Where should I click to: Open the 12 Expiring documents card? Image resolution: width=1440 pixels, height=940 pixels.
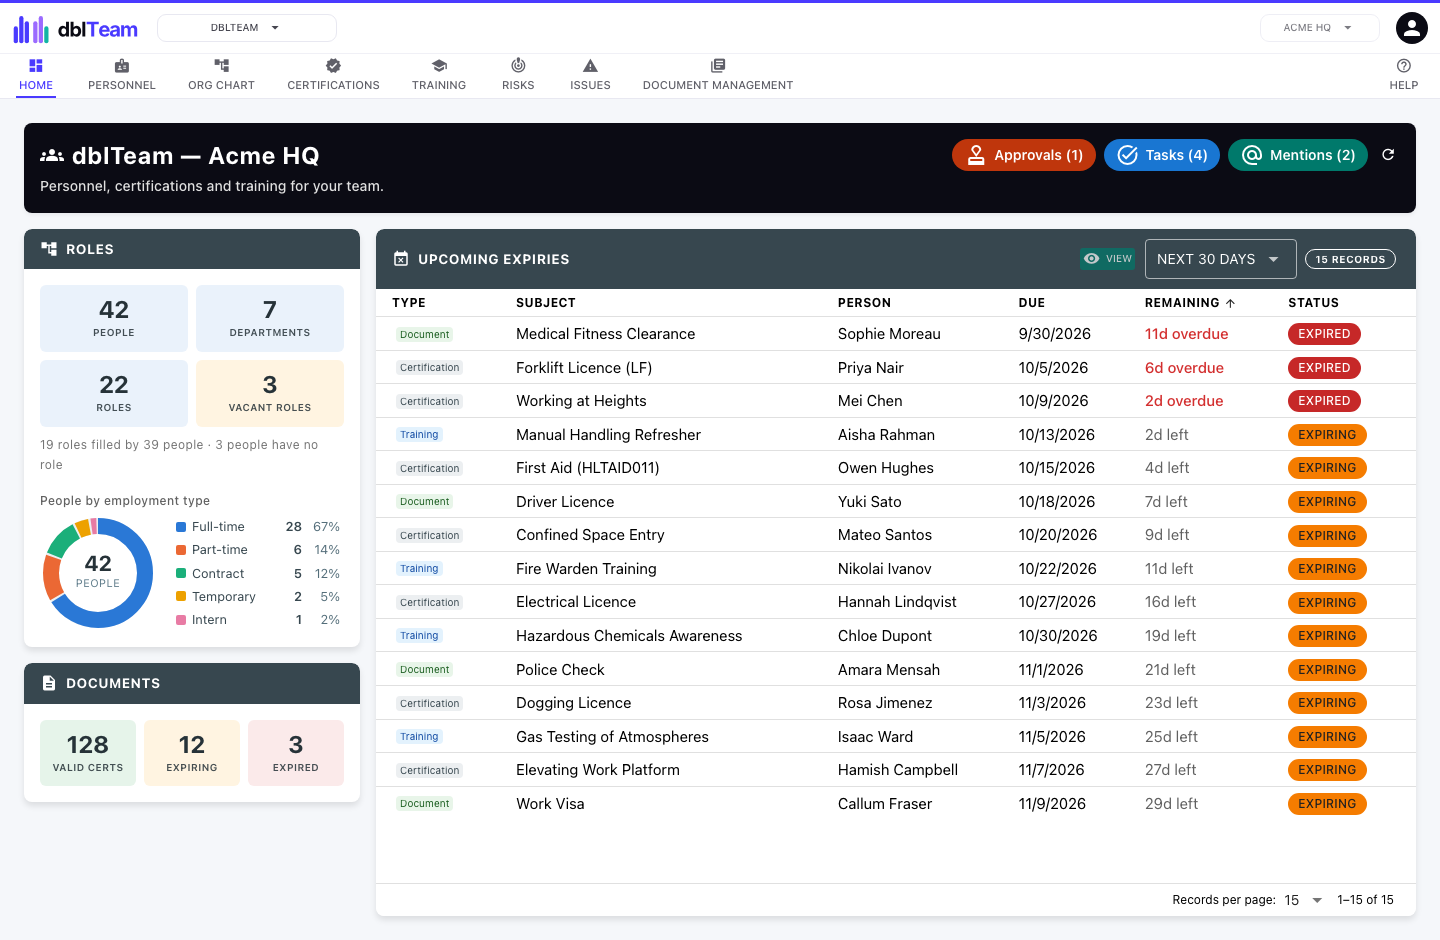pyautogui.click(x=192, y=753)
